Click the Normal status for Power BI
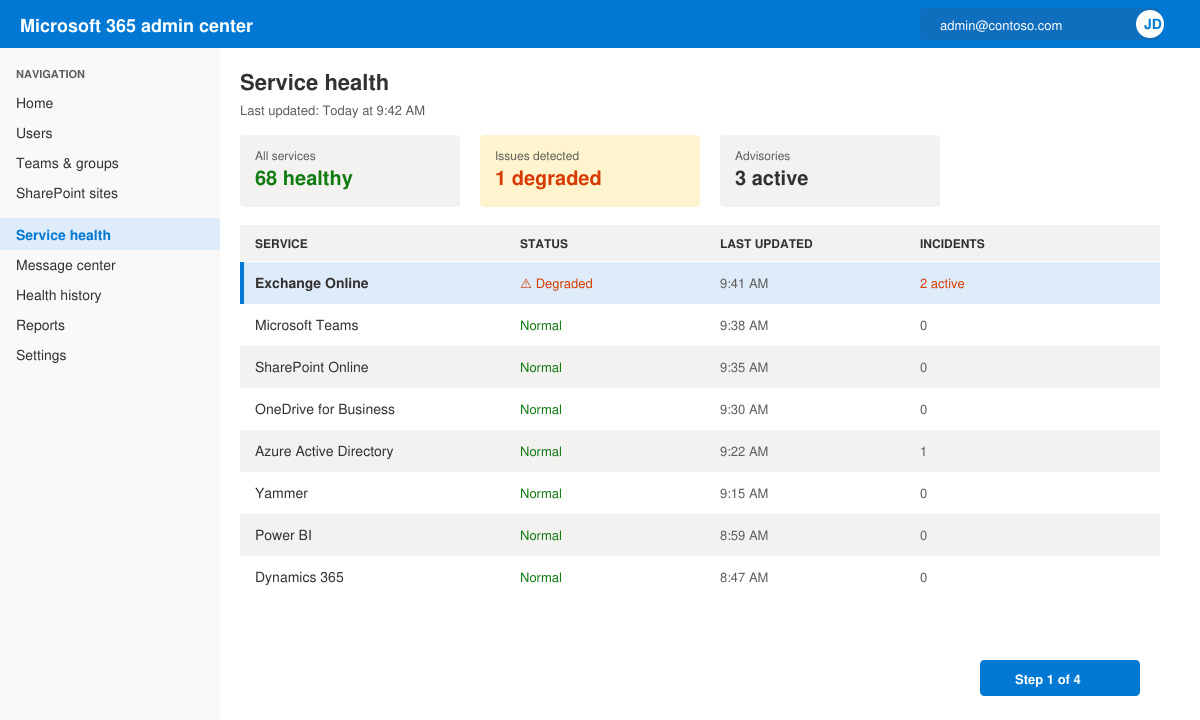1200x720 pixels. click(x=541, y=536)
